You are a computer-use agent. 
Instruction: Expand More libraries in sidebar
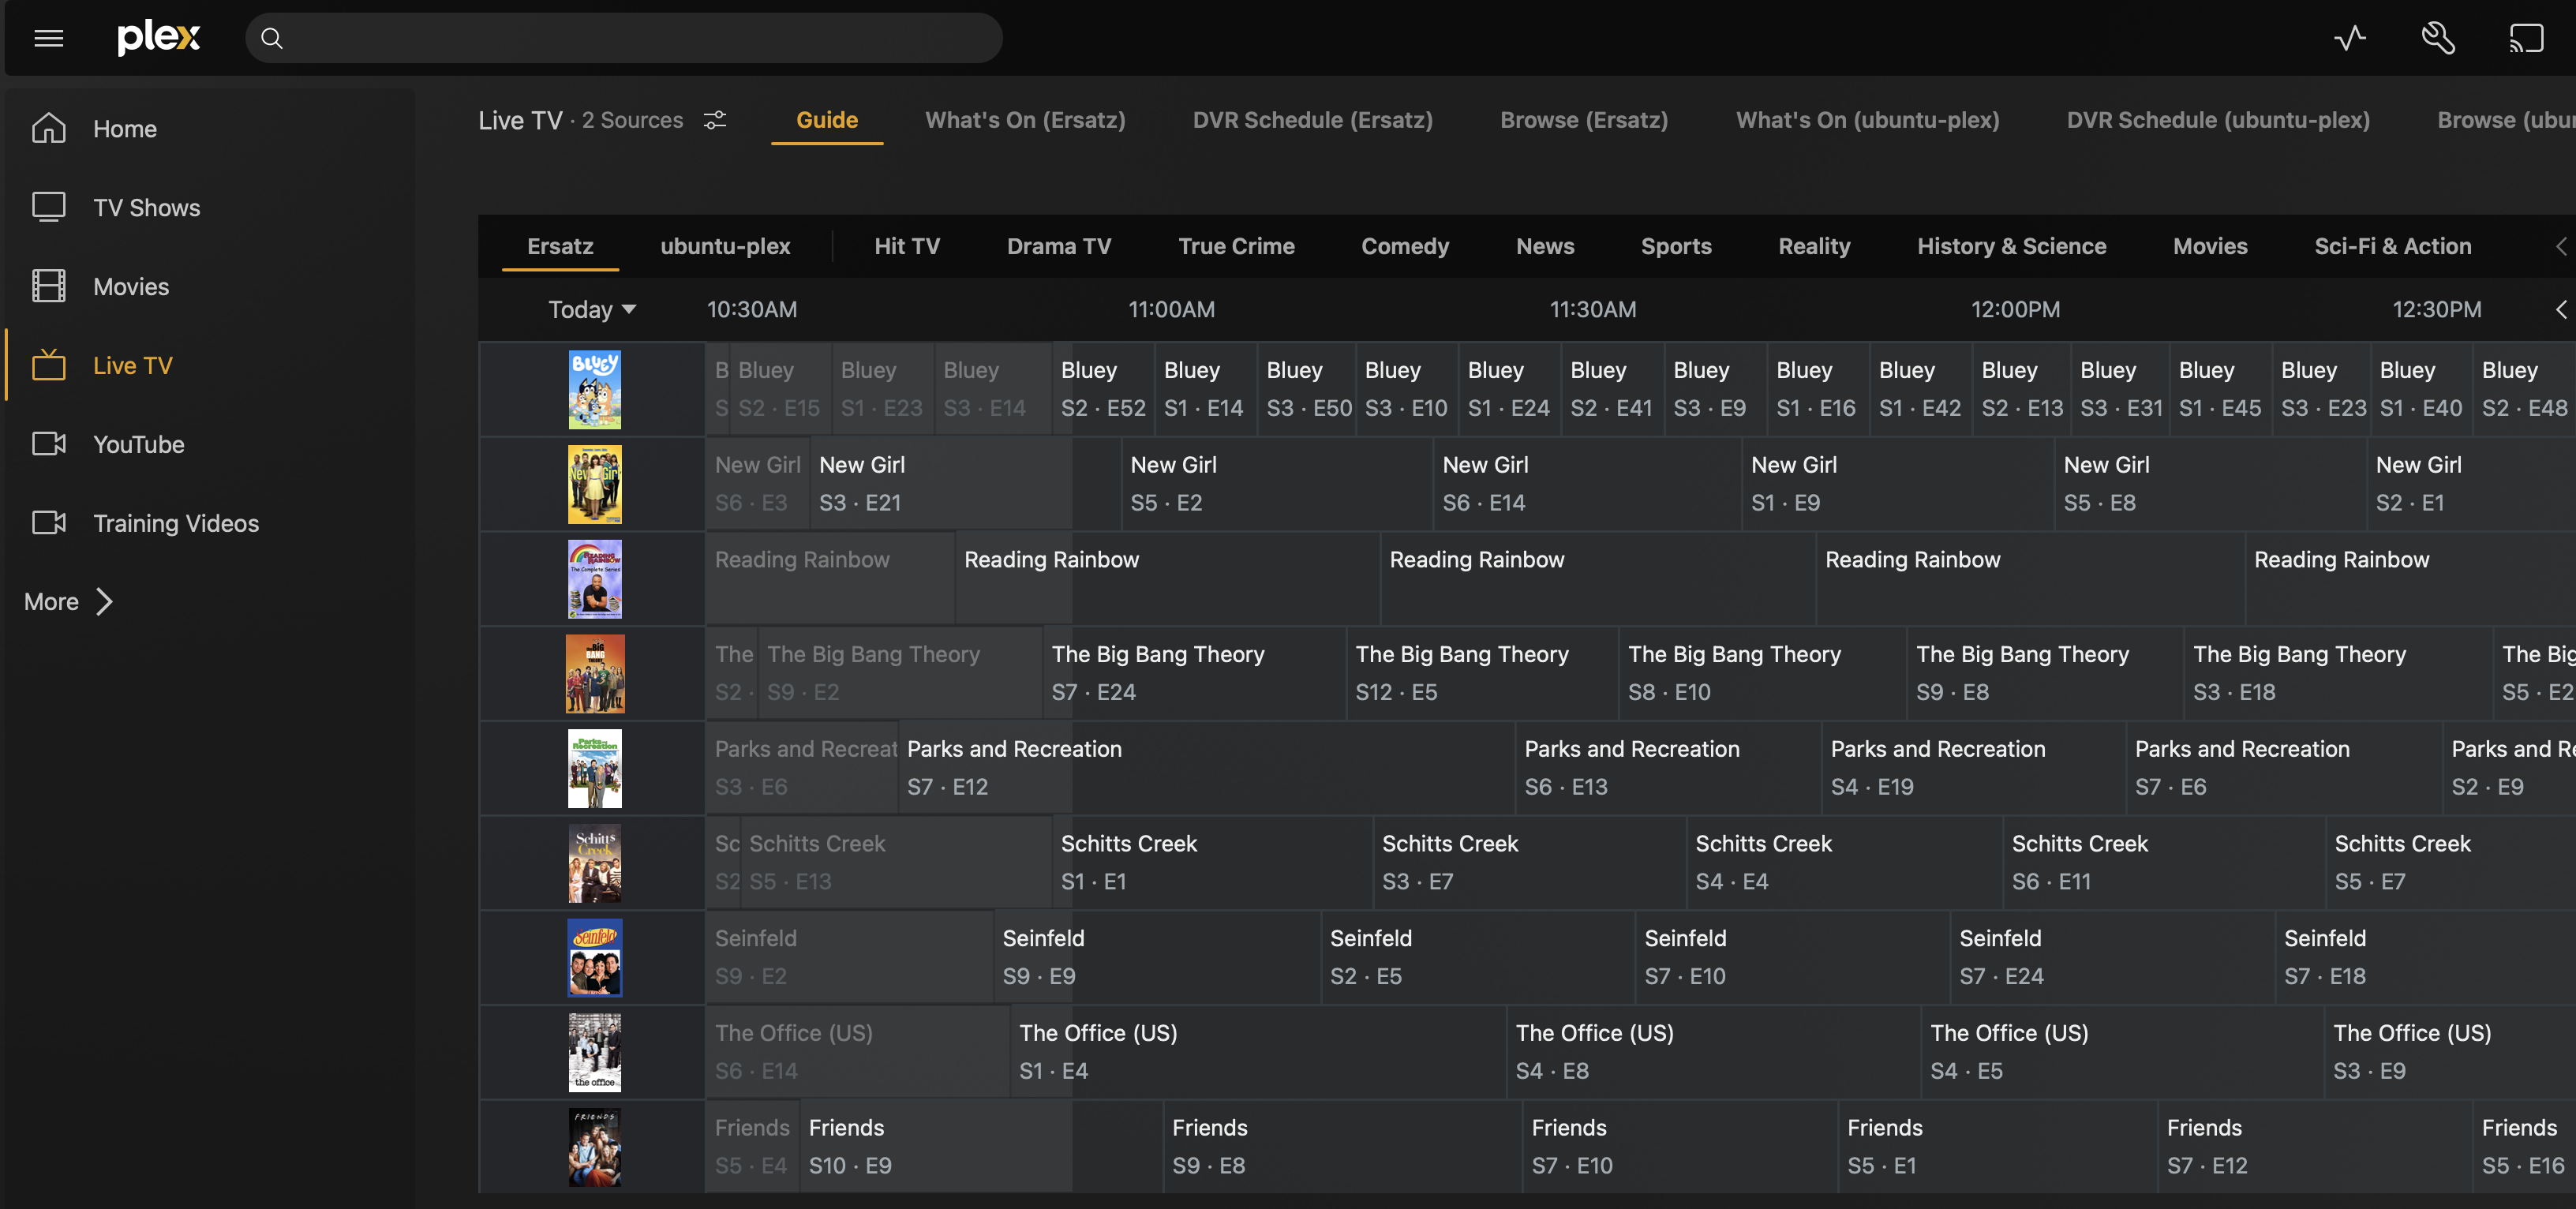coord(68,602)
